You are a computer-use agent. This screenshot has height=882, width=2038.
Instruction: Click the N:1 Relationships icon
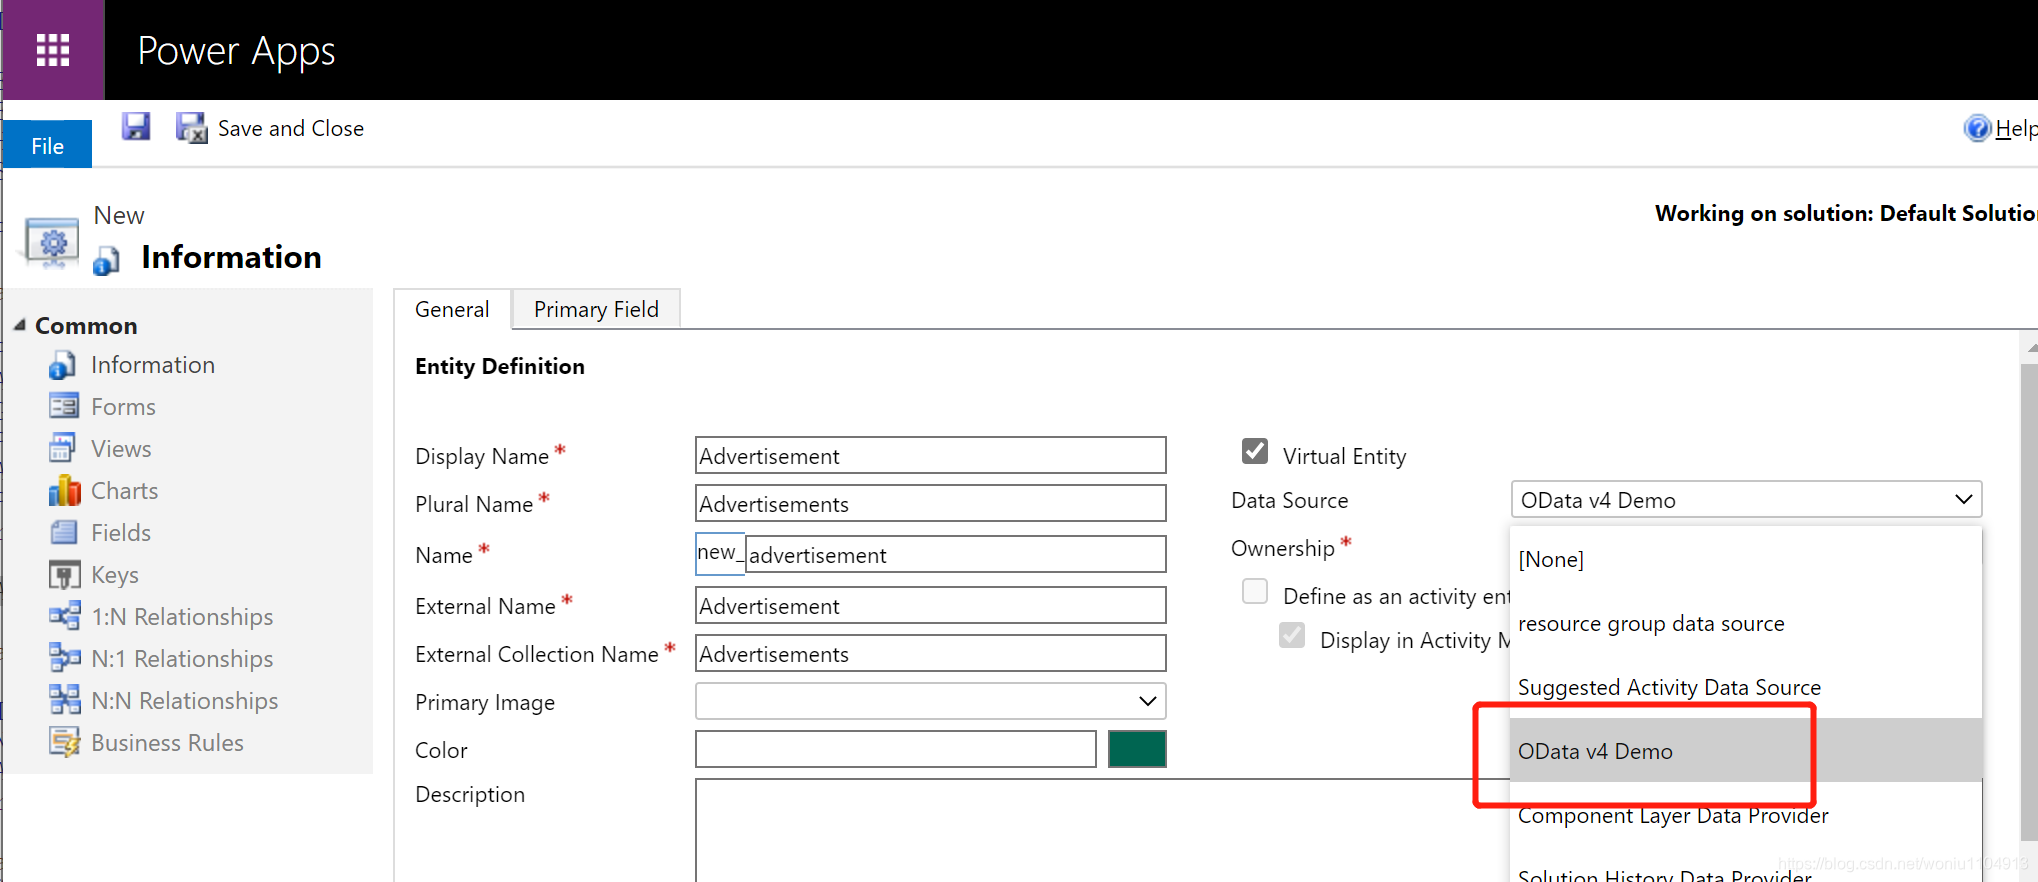pyautogui.click(x=64, y=658)
